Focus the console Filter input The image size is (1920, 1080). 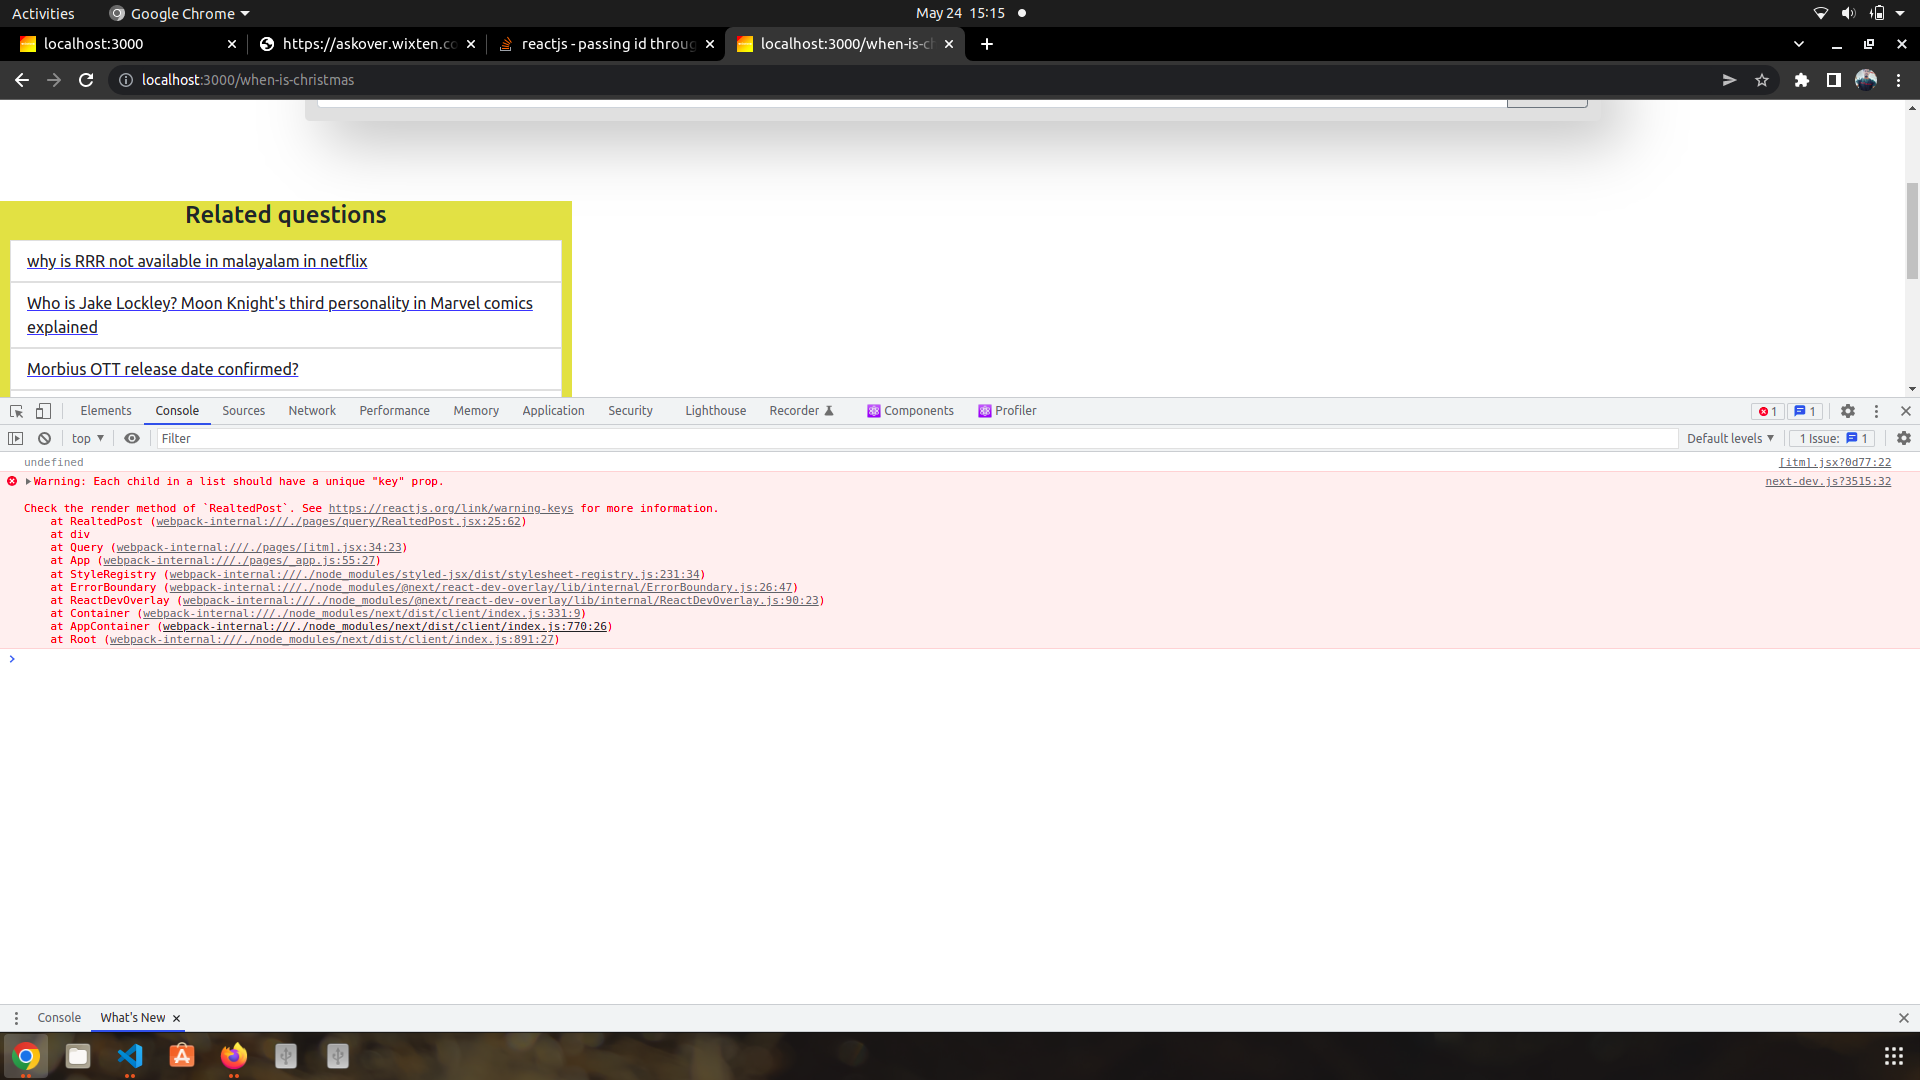917,438
